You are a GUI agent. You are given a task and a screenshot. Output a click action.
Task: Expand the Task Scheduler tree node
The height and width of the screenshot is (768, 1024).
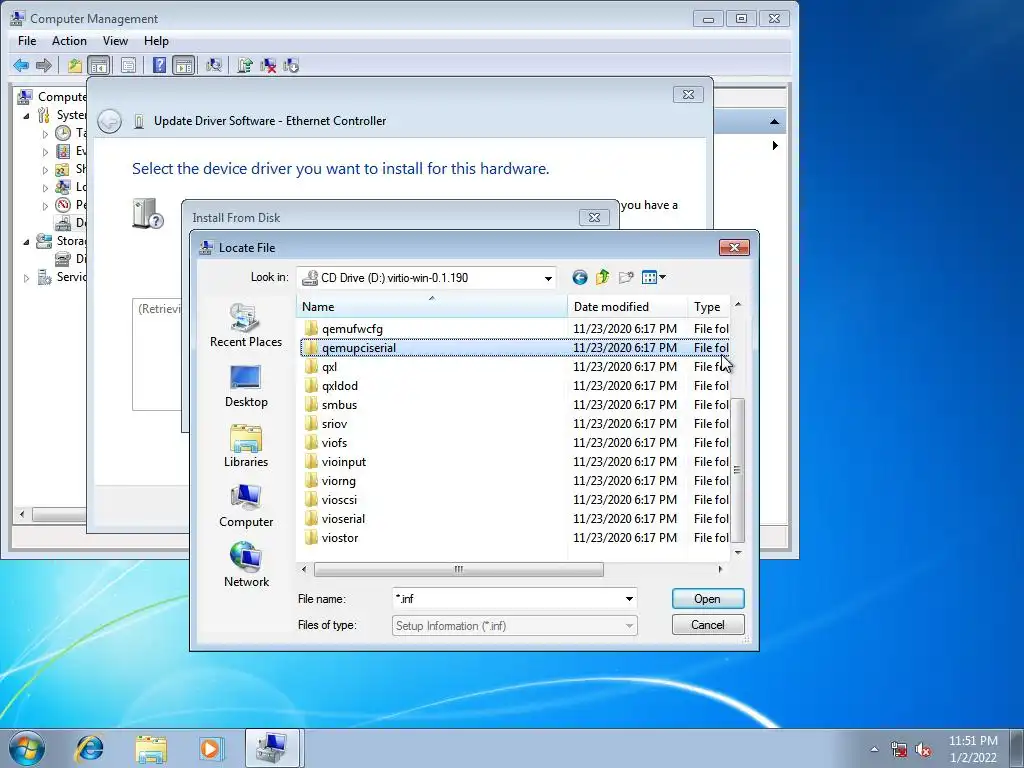(45, 134)
